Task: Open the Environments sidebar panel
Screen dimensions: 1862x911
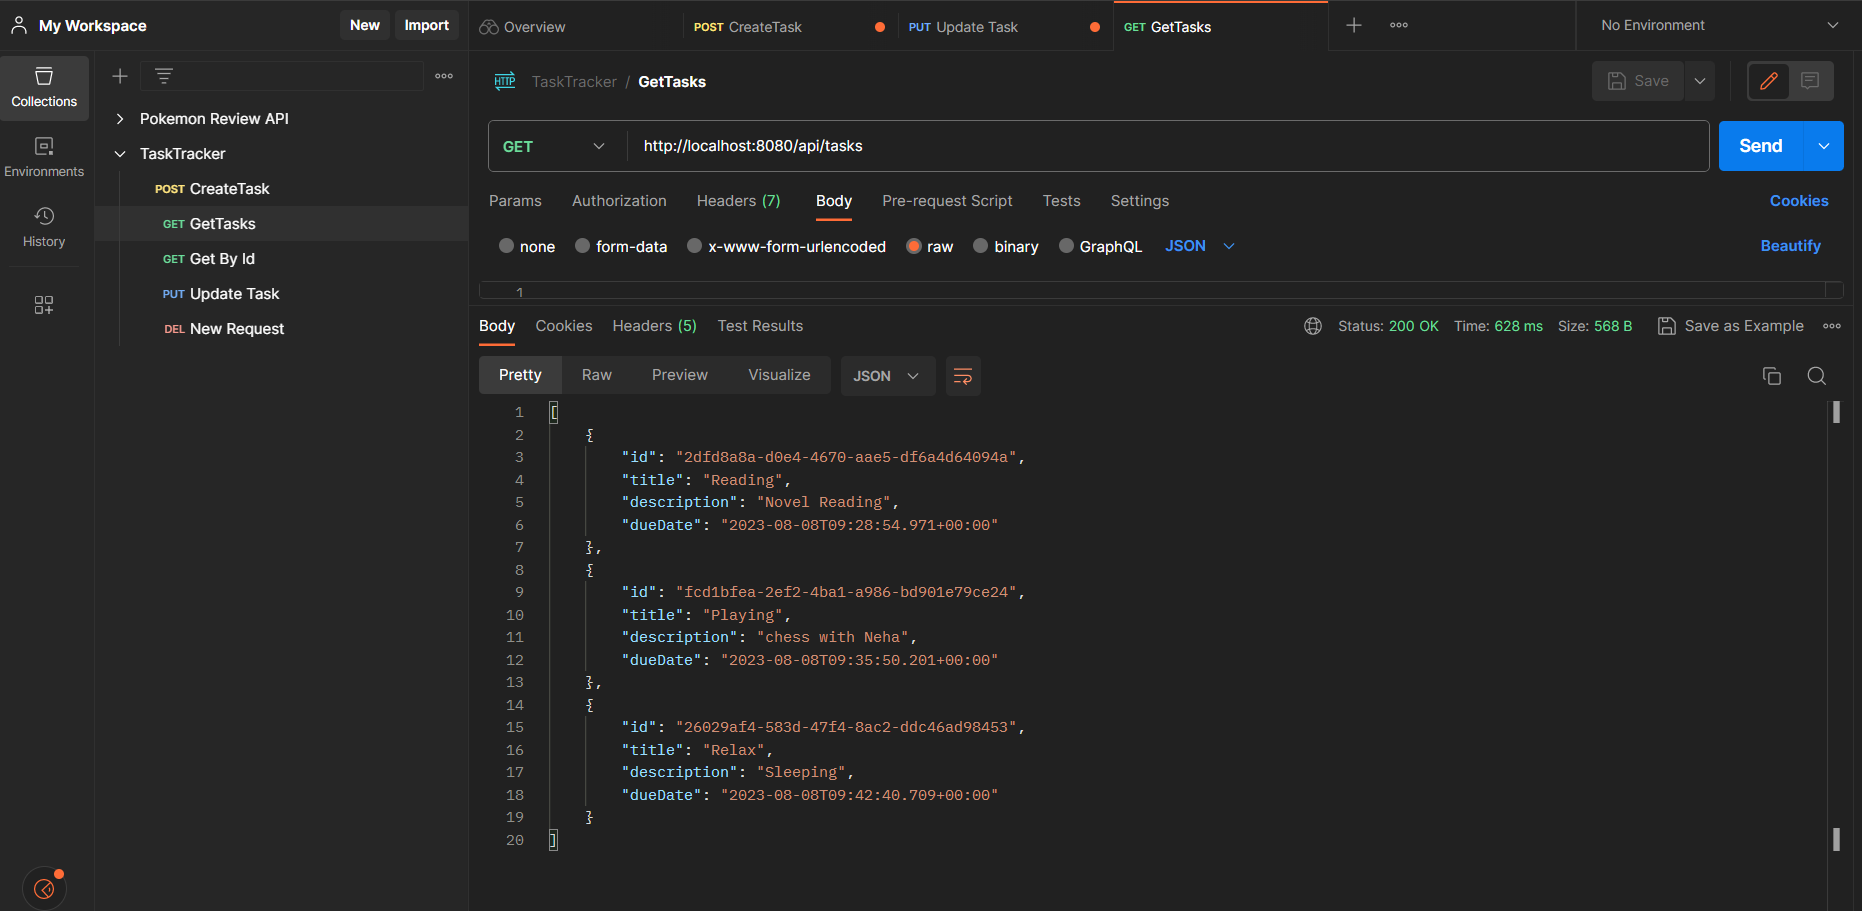Action: point(44,156)
